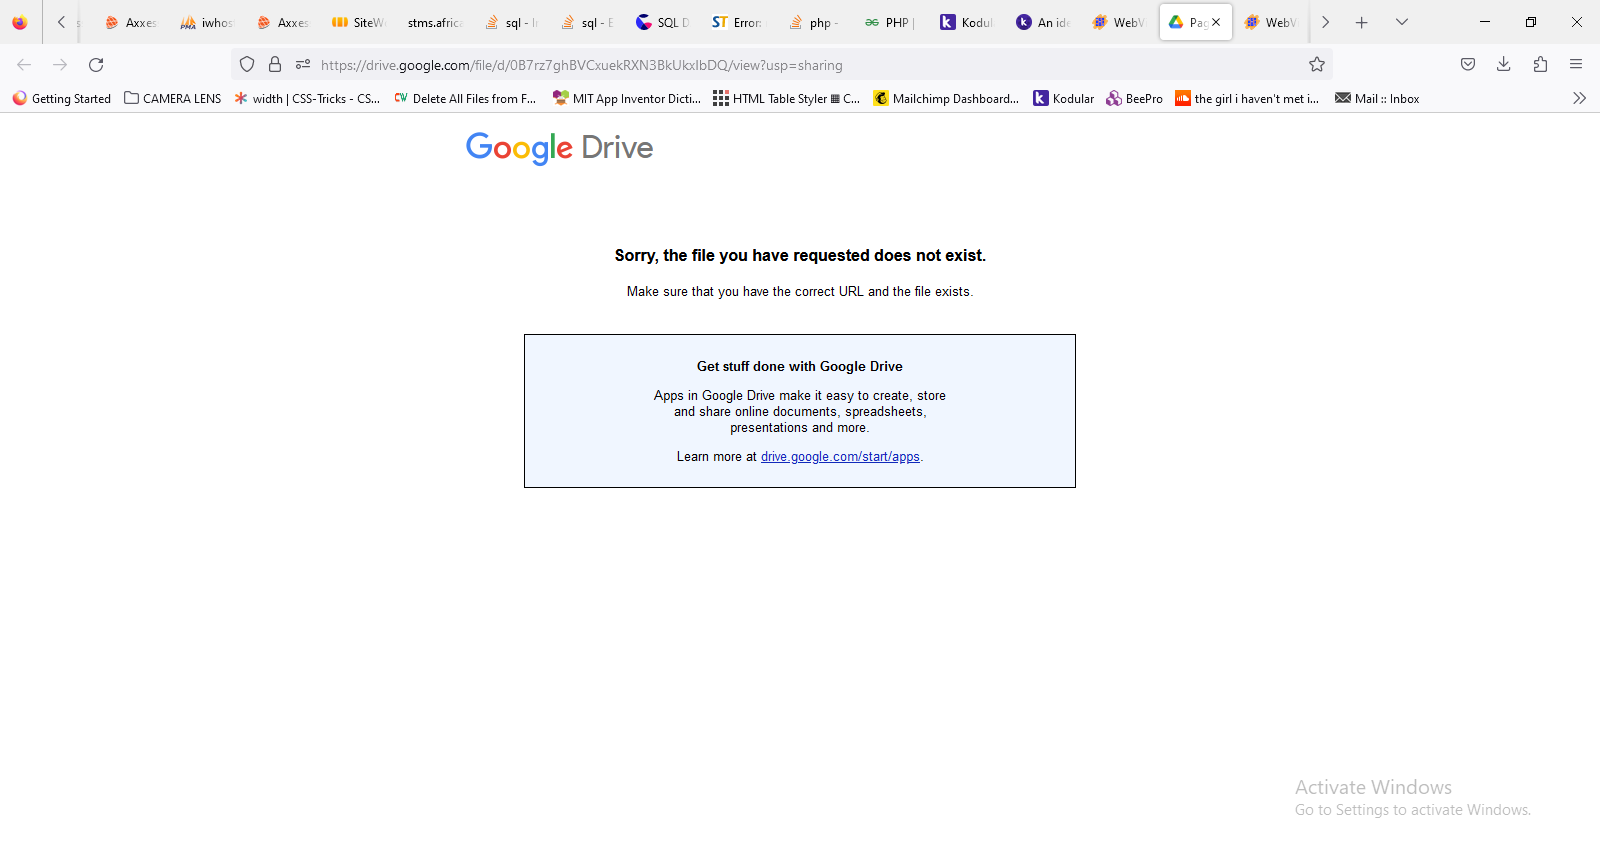Screen dimensions: 1600x860
Task: Click 'Get stuff done with Google Drive' heading
Action: click(800, 367)
